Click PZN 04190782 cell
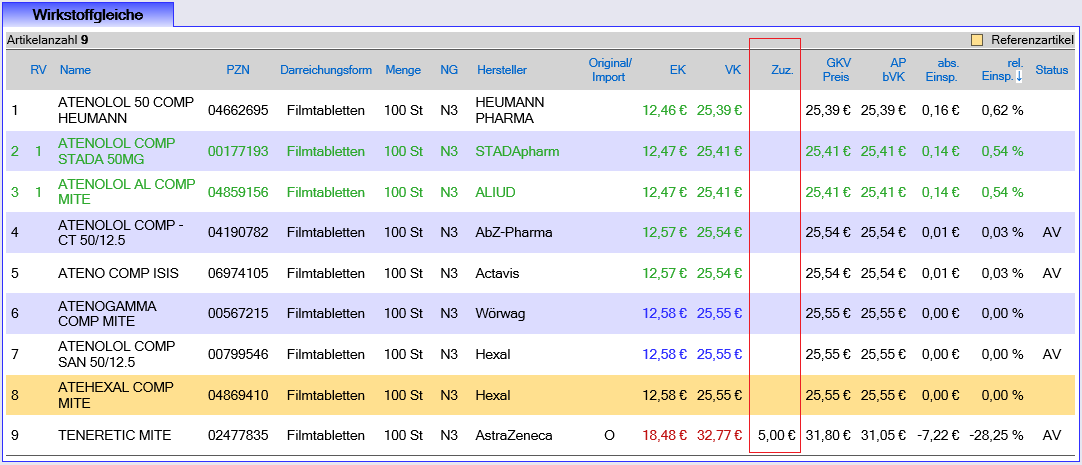Image resolution: width=1082 pixels, height=465 pixels. [238, 232]
